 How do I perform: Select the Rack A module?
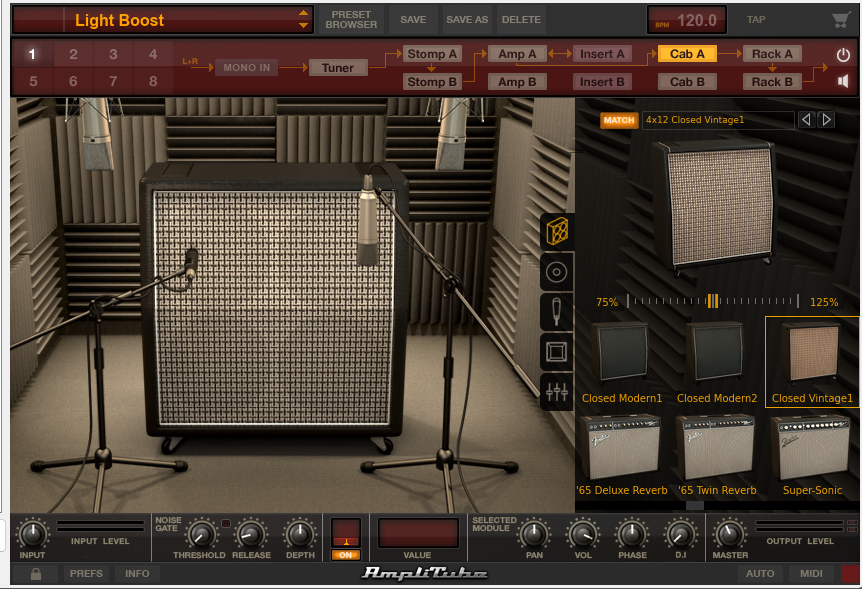click(x=772, y=54)
